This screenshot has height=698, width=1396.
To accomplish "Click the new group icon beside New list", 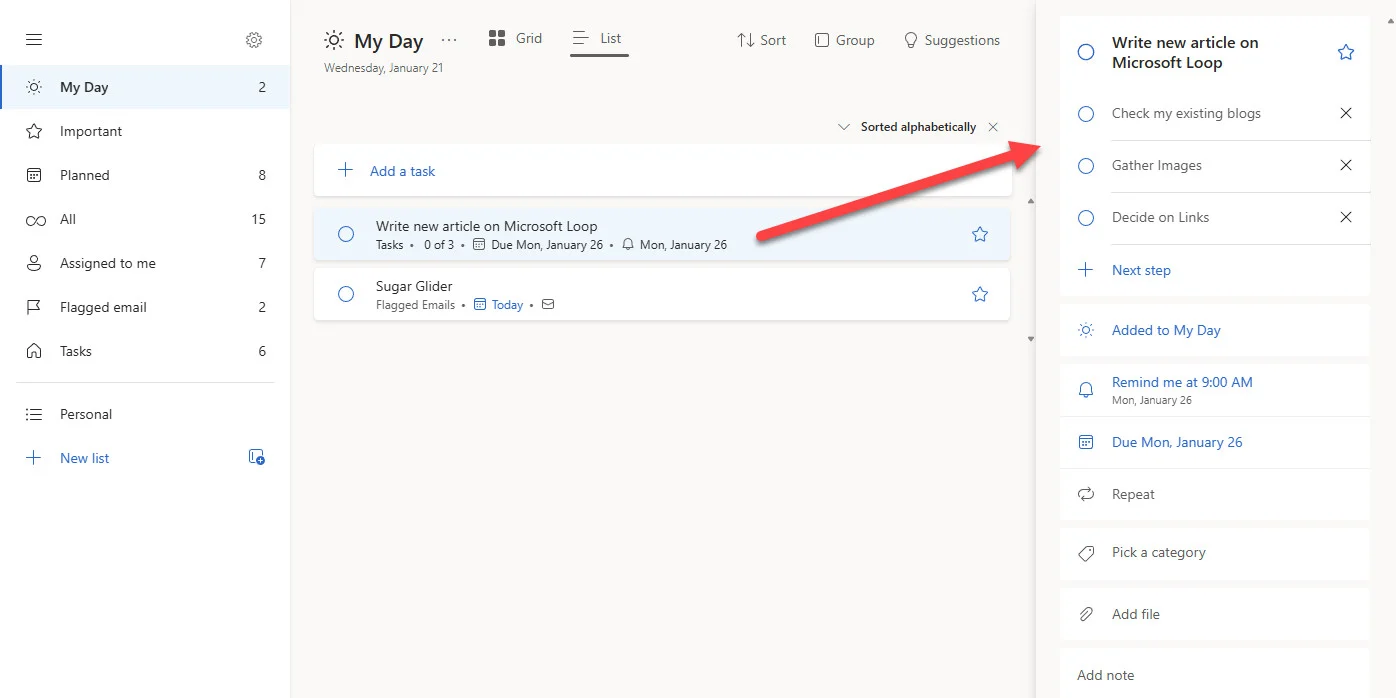I will pos(256,457).
